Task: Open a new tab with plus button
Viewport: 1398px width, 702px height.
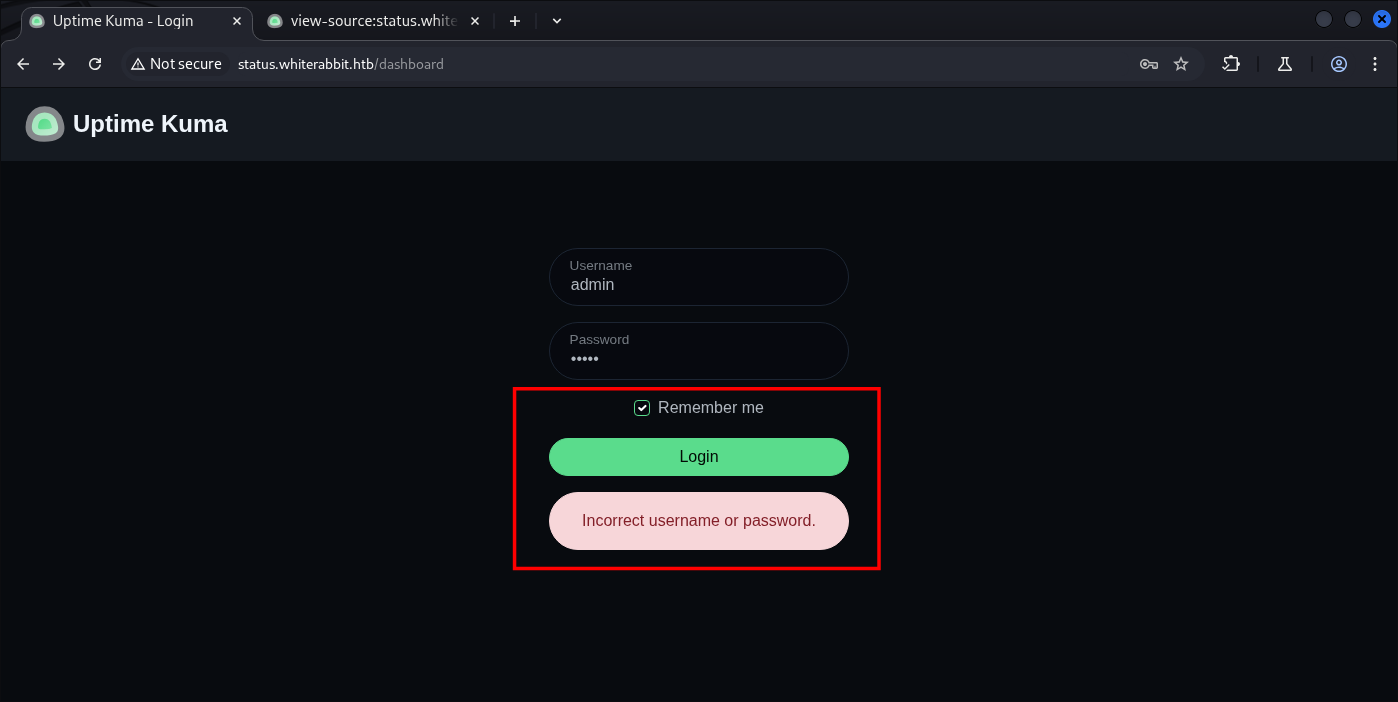Action: point(515,21)
